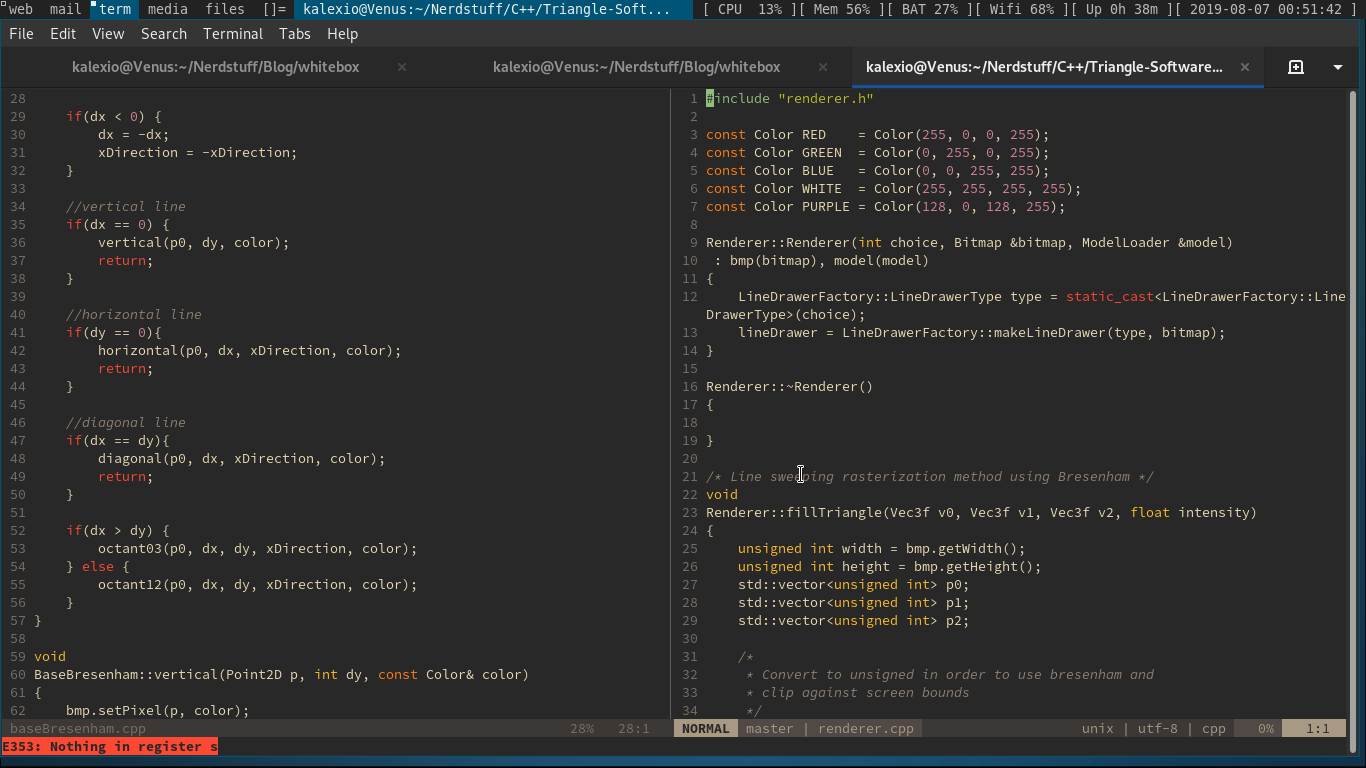Switch to the first Blog/whitebox tab
The image size is (1366, 768).
pos(215,67)
